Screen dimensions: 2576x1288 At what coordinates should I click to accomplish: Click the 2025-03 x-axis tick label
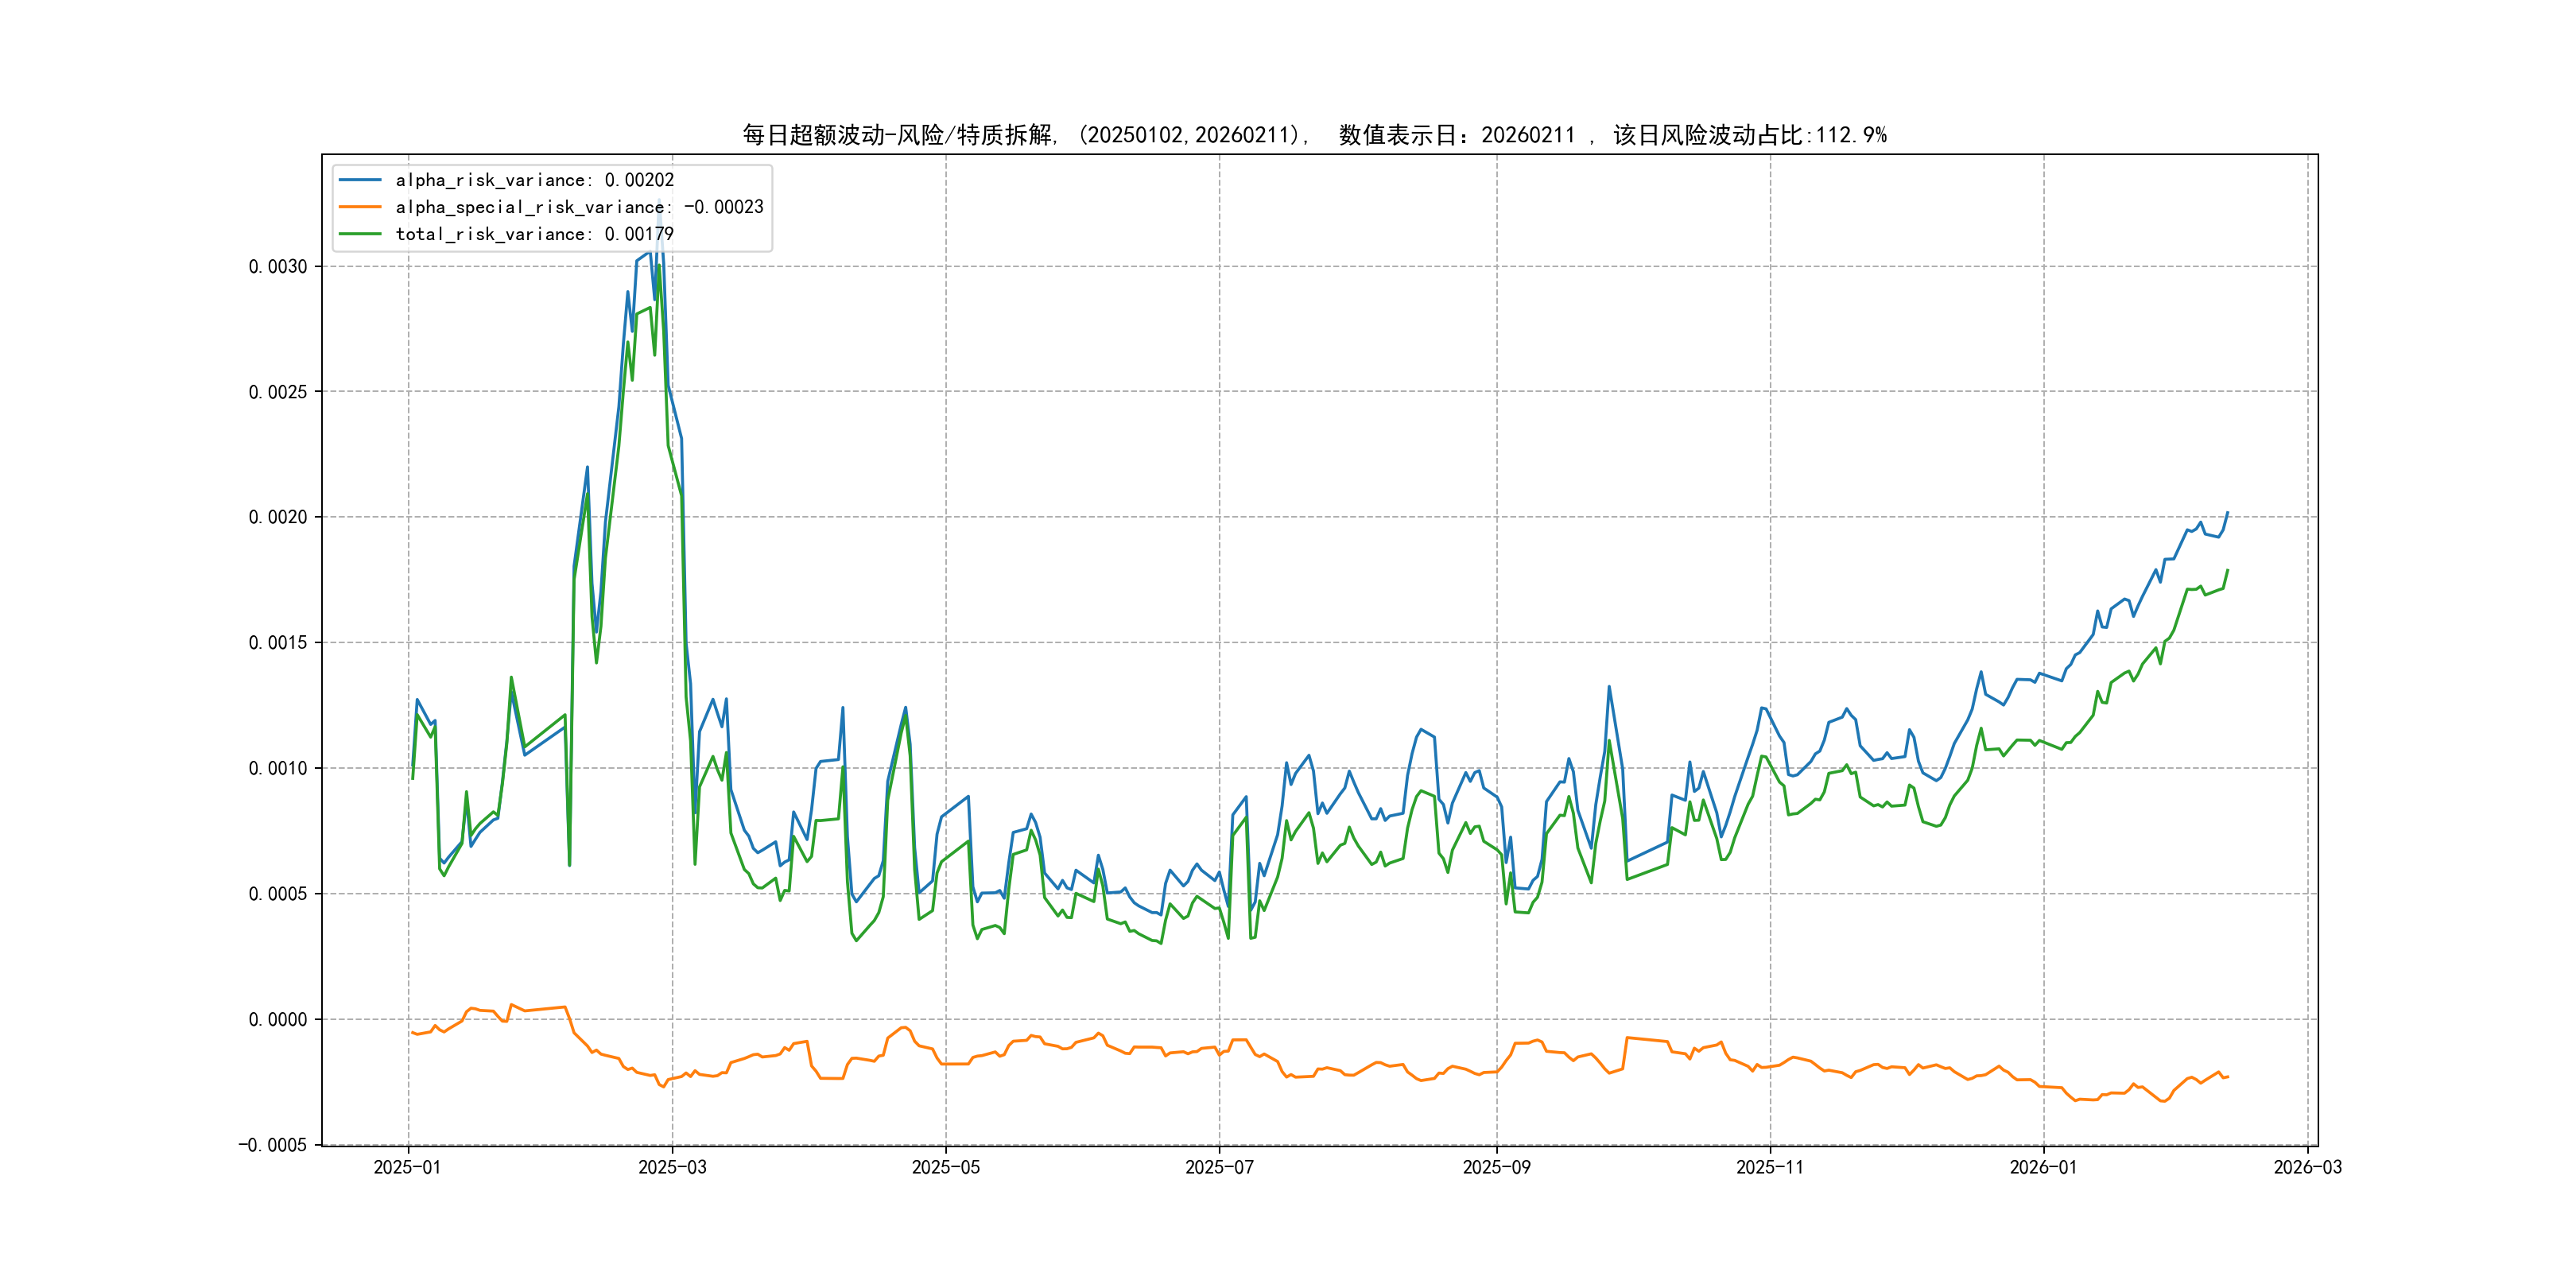point(672,1167)
